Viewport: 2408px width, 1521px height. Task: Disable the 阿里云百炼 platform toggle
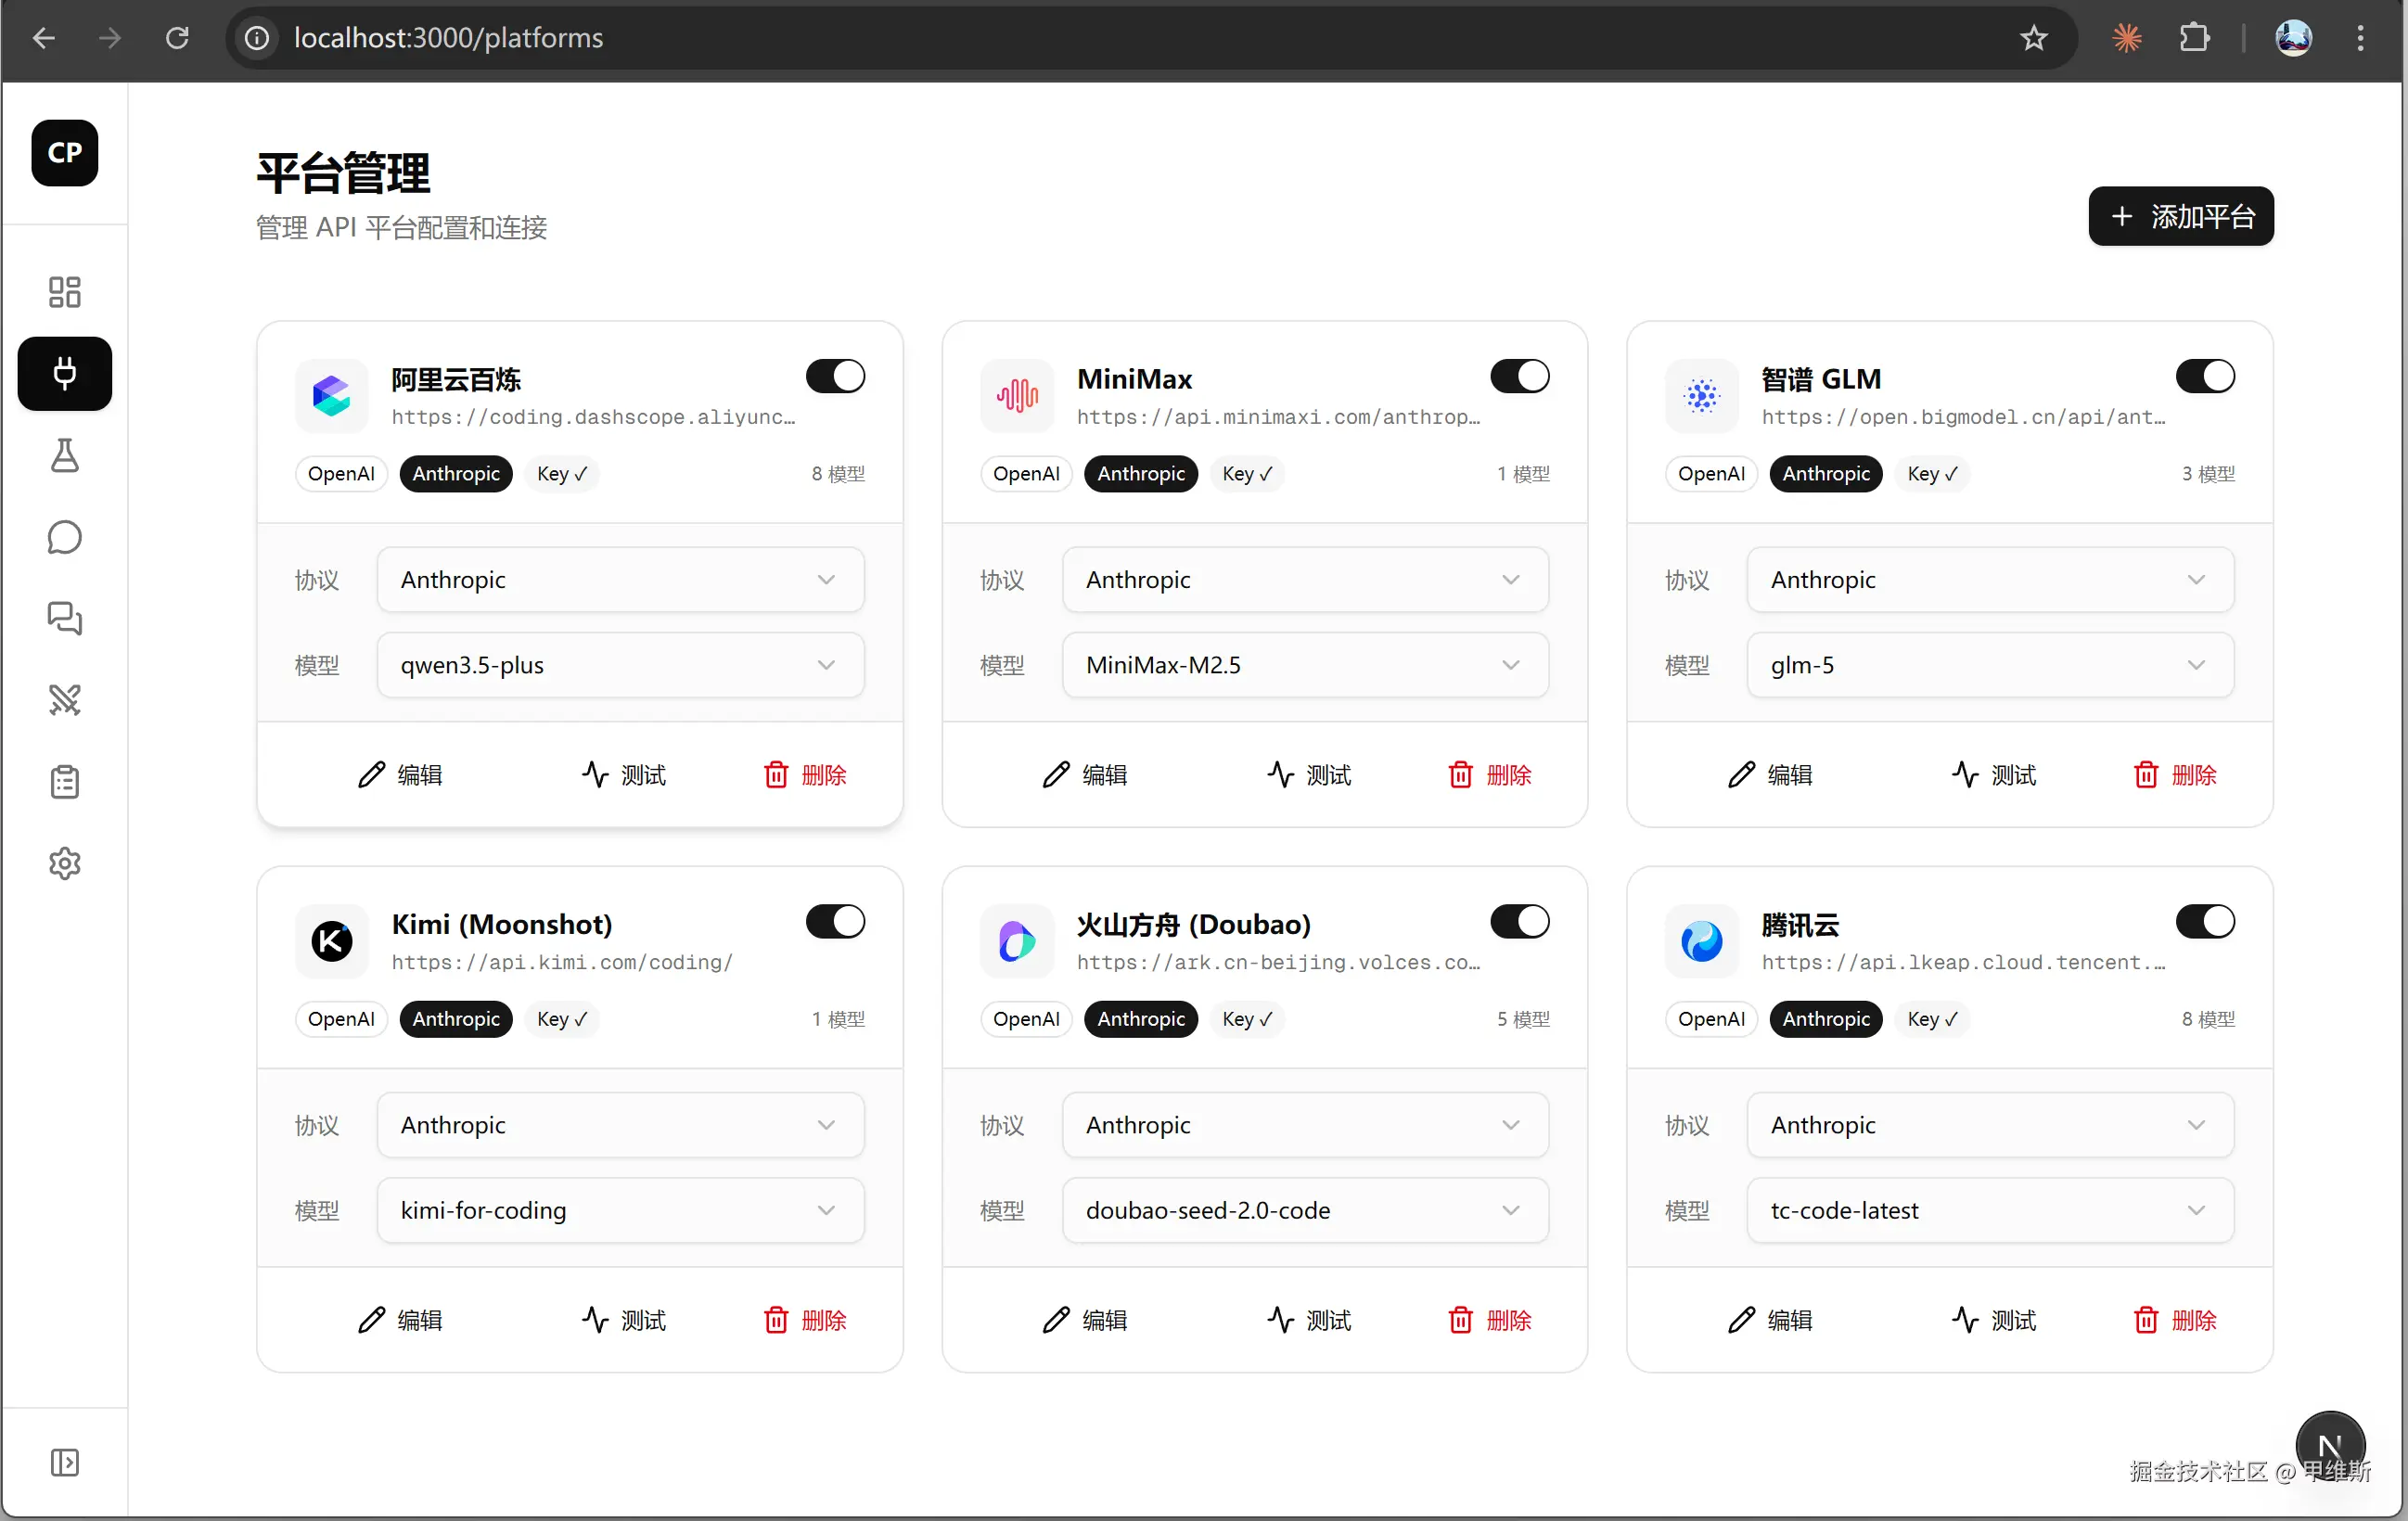(835, 377)
